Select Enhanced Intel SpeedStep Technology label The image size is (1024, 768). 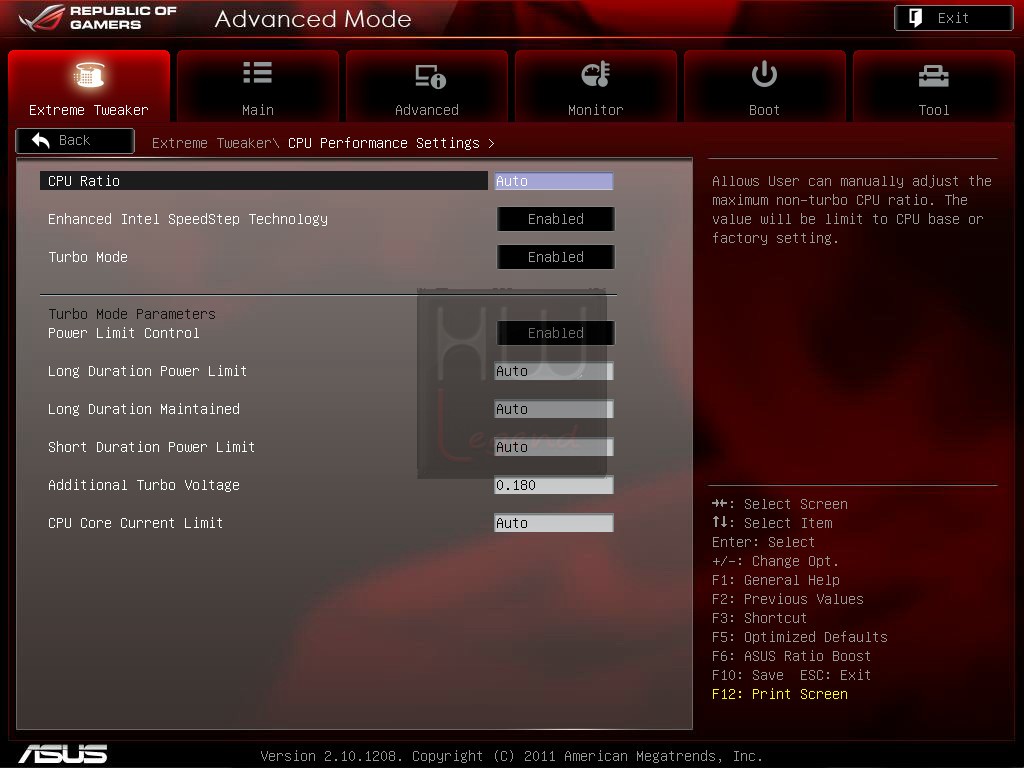188,219
